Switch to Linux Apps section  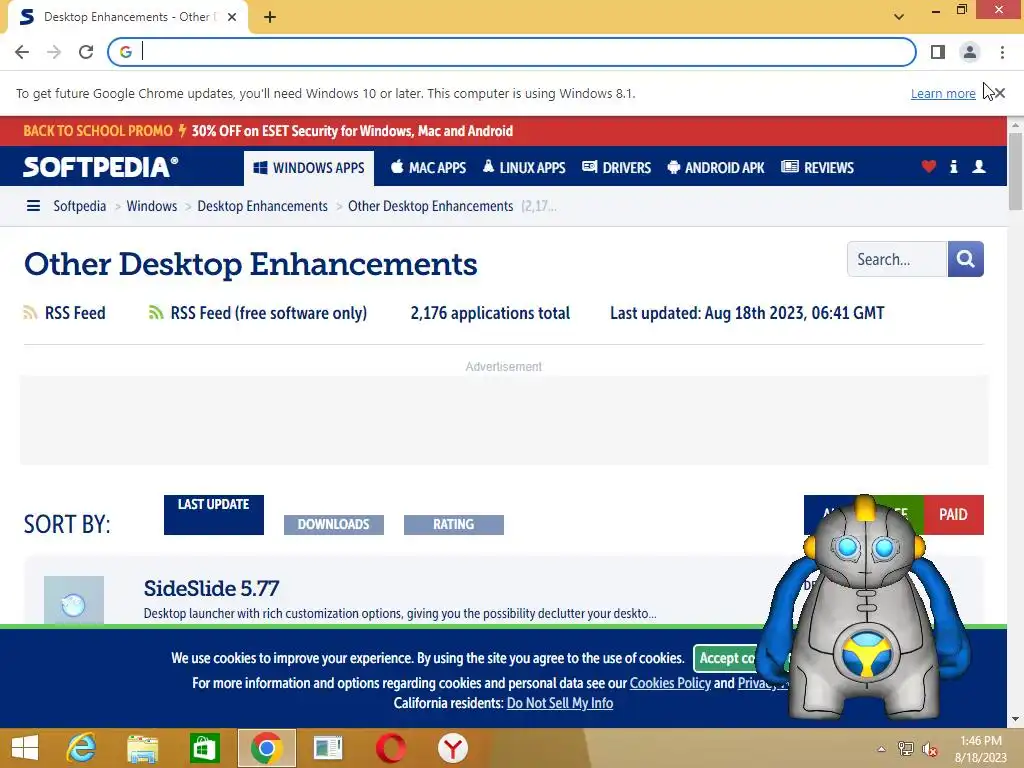pos(524,168)
